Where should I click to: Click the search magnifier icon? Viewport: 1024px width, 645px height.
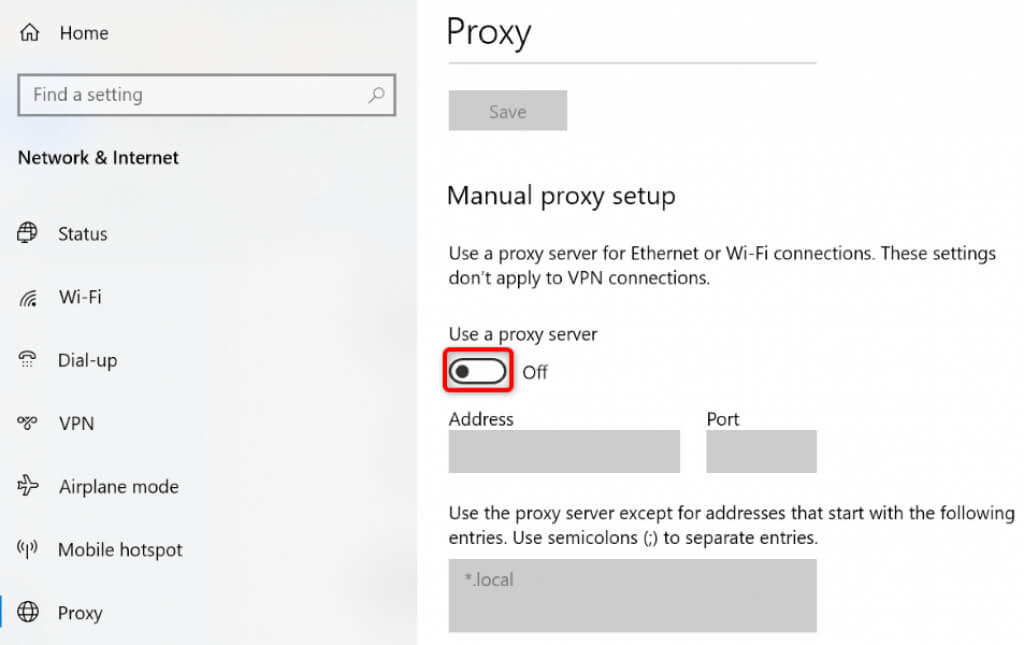click(x=376, y=95)
